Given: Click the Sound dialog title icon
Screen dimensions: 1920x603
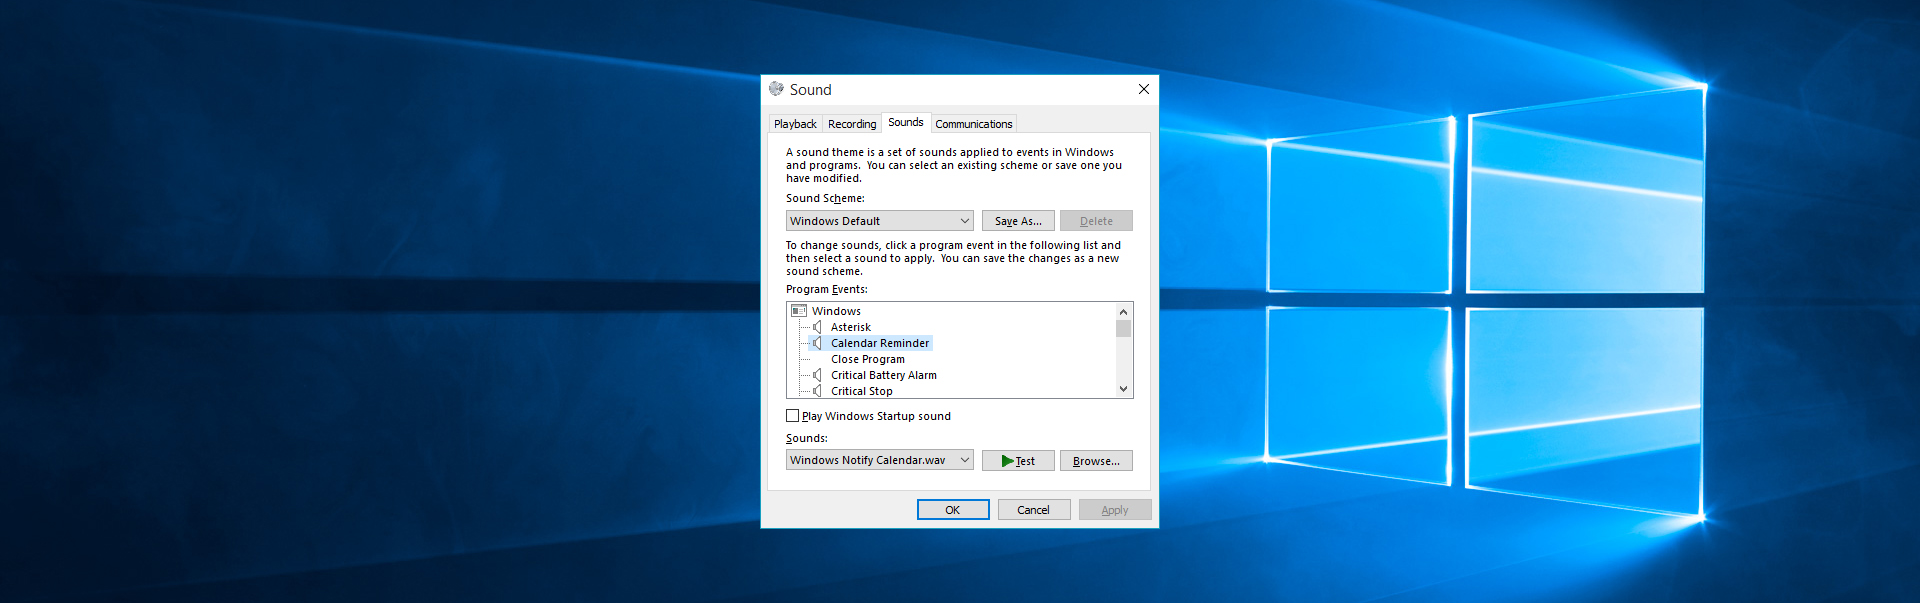Looking at the screenshot, I should pyautogui.click(x=776, y=89).
